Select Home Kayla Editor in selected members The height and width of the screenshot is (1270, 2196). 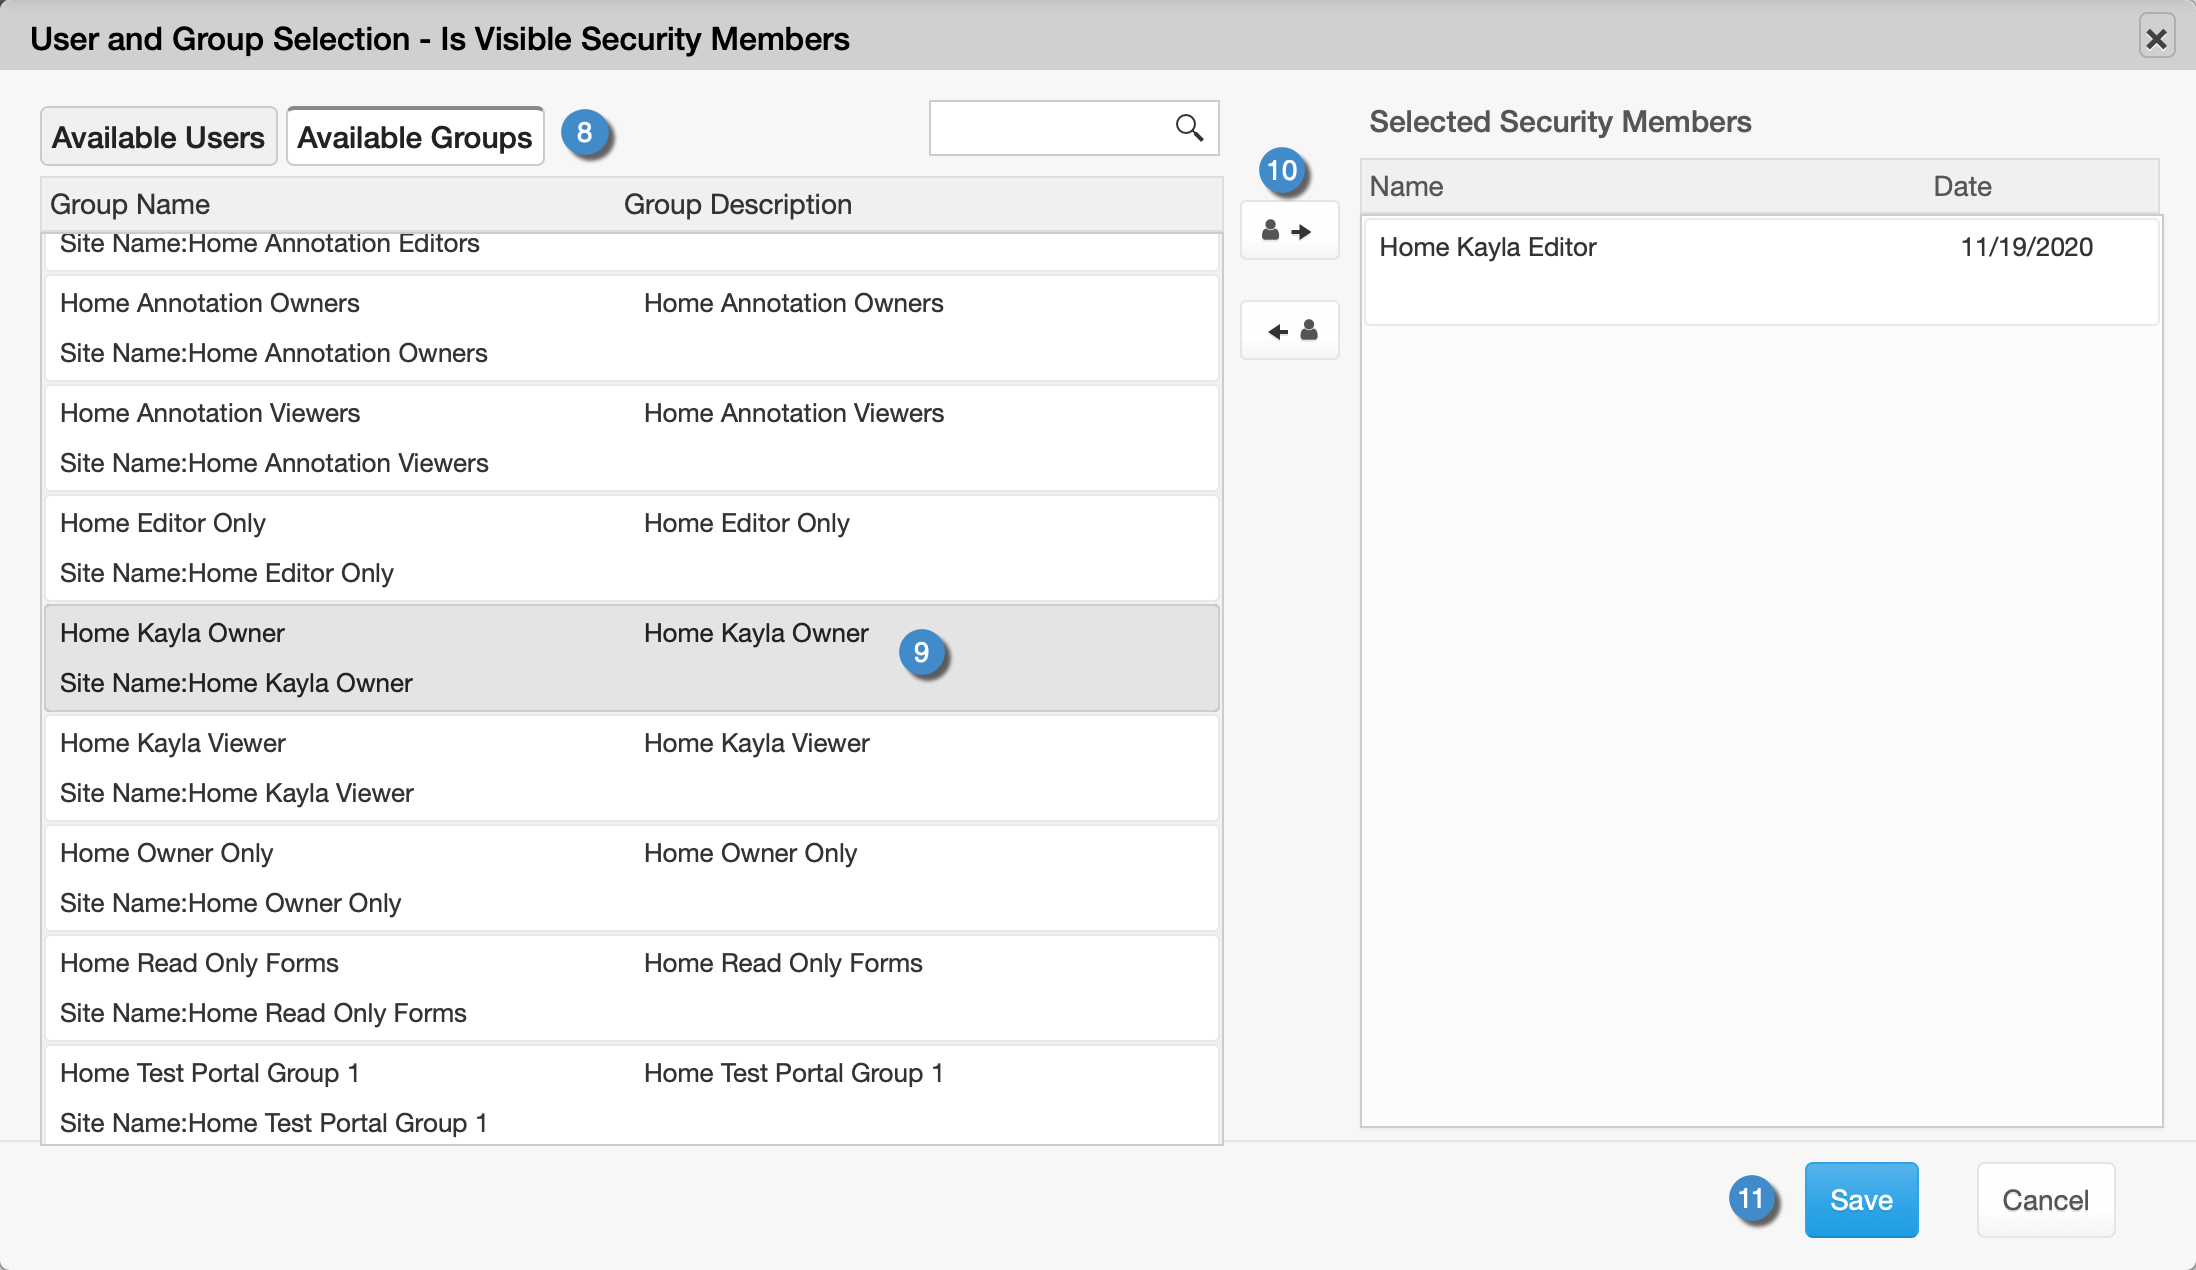1487,247
